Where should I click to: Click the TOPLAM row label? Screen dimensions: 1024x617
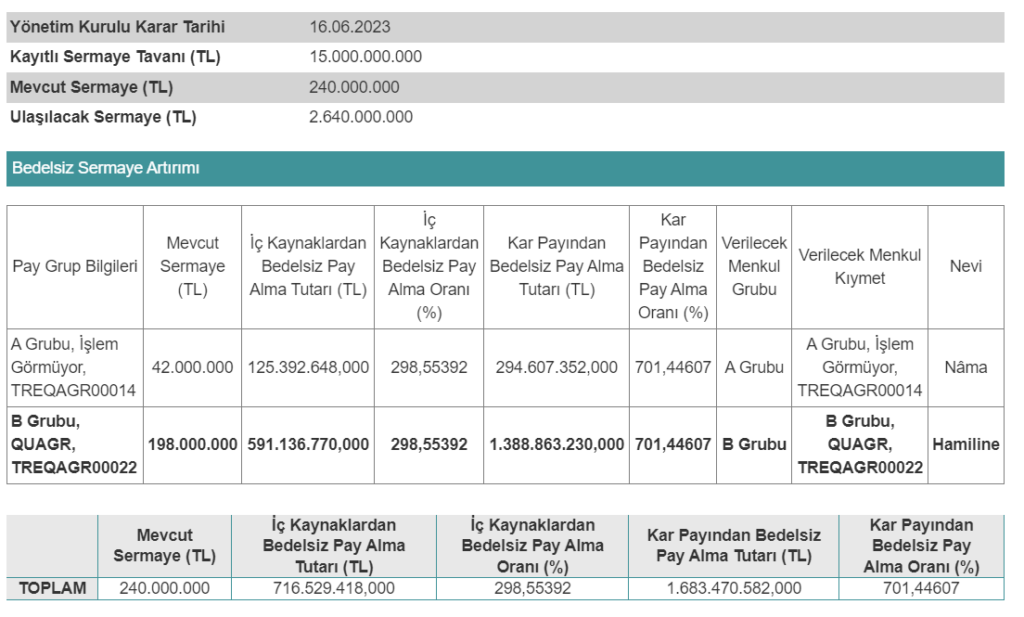[x=52, y=588]
